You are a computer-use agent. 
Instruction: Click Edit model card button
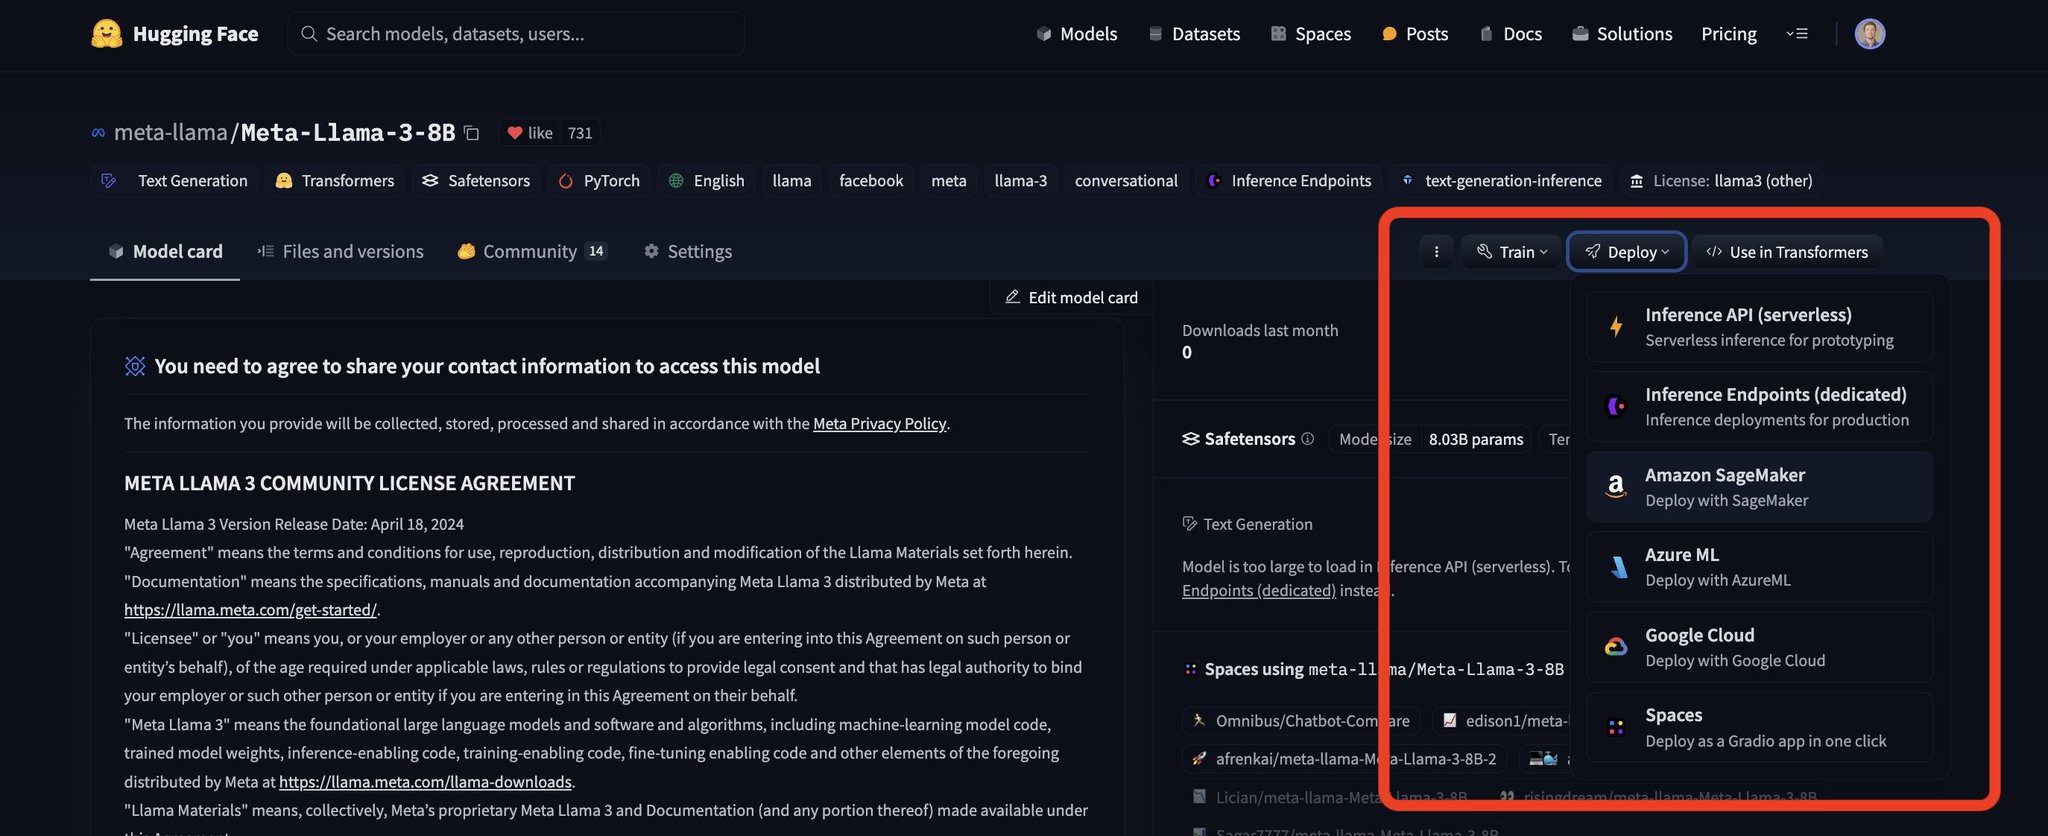click(x=1071, y=297)
